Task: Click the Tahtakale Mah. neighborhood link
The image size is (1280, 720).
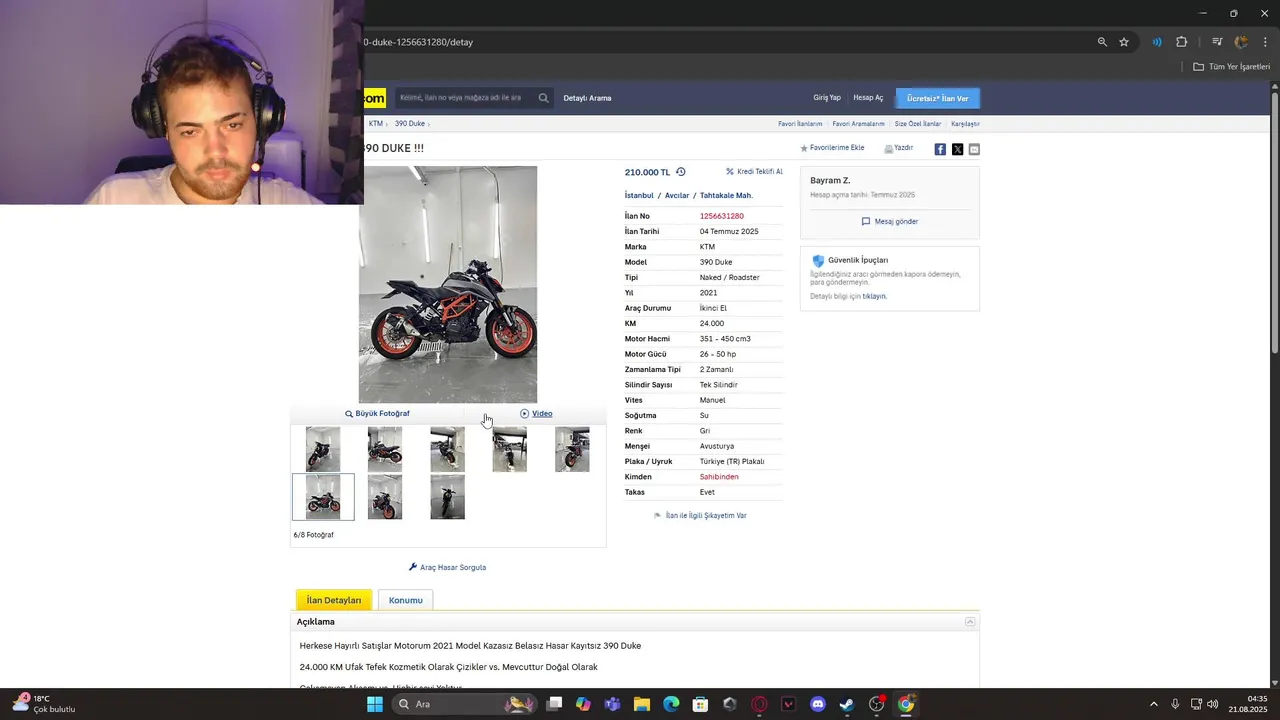Action: (726, 195)
